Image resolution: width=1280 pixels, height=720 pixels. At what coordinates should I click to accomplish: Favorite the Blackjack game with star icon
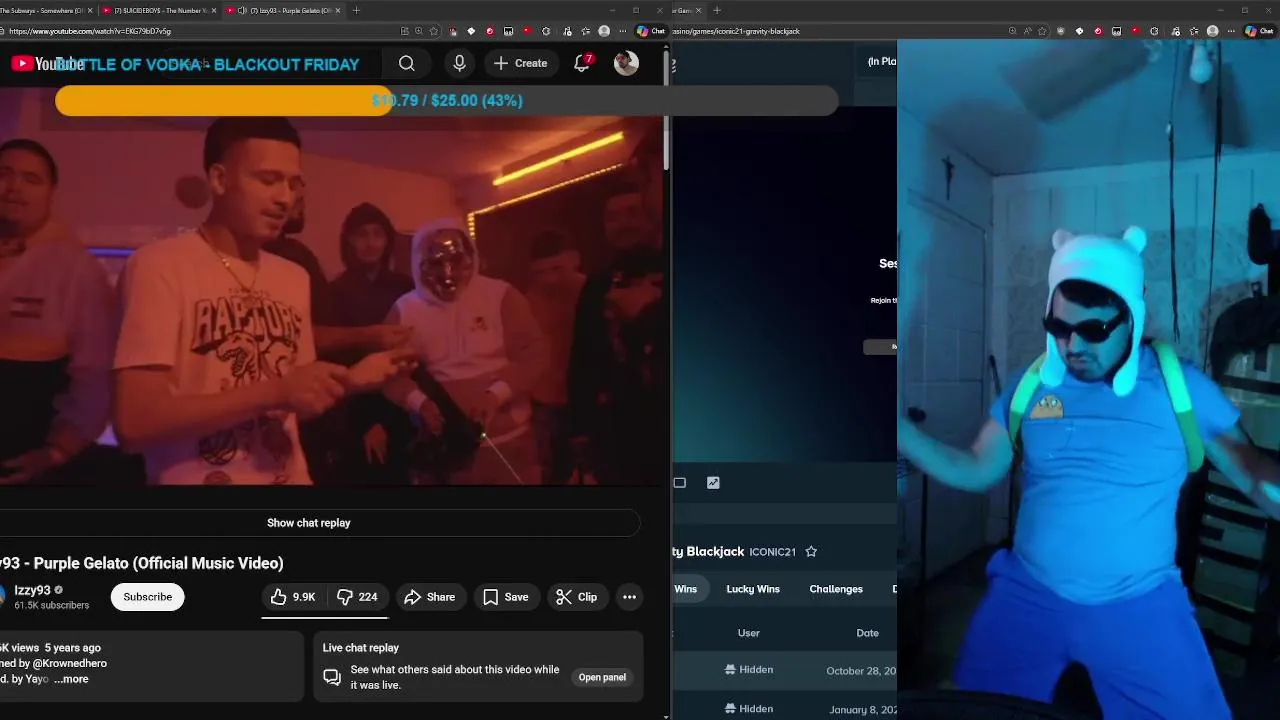coord(811,552)
